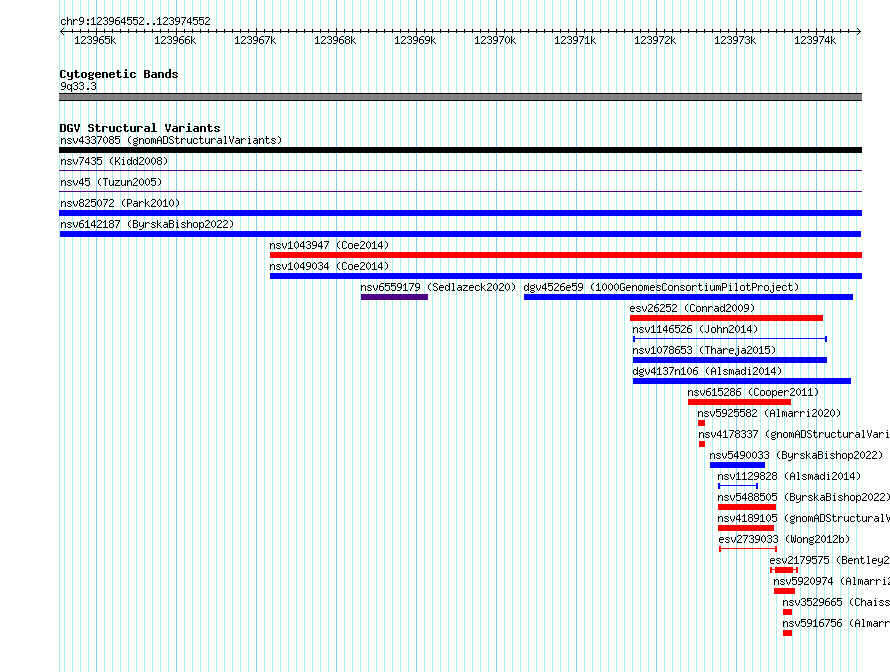Open nsv5490033 (ByrskaBishop2022) label

coord(796,455)
